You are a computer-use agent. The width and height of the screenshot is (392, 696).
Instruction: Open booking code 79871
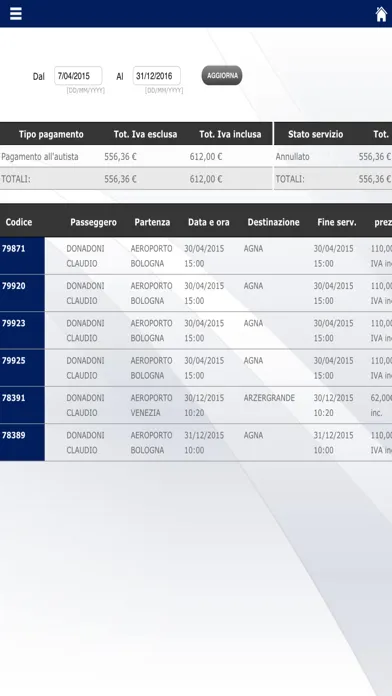(14, 249)
